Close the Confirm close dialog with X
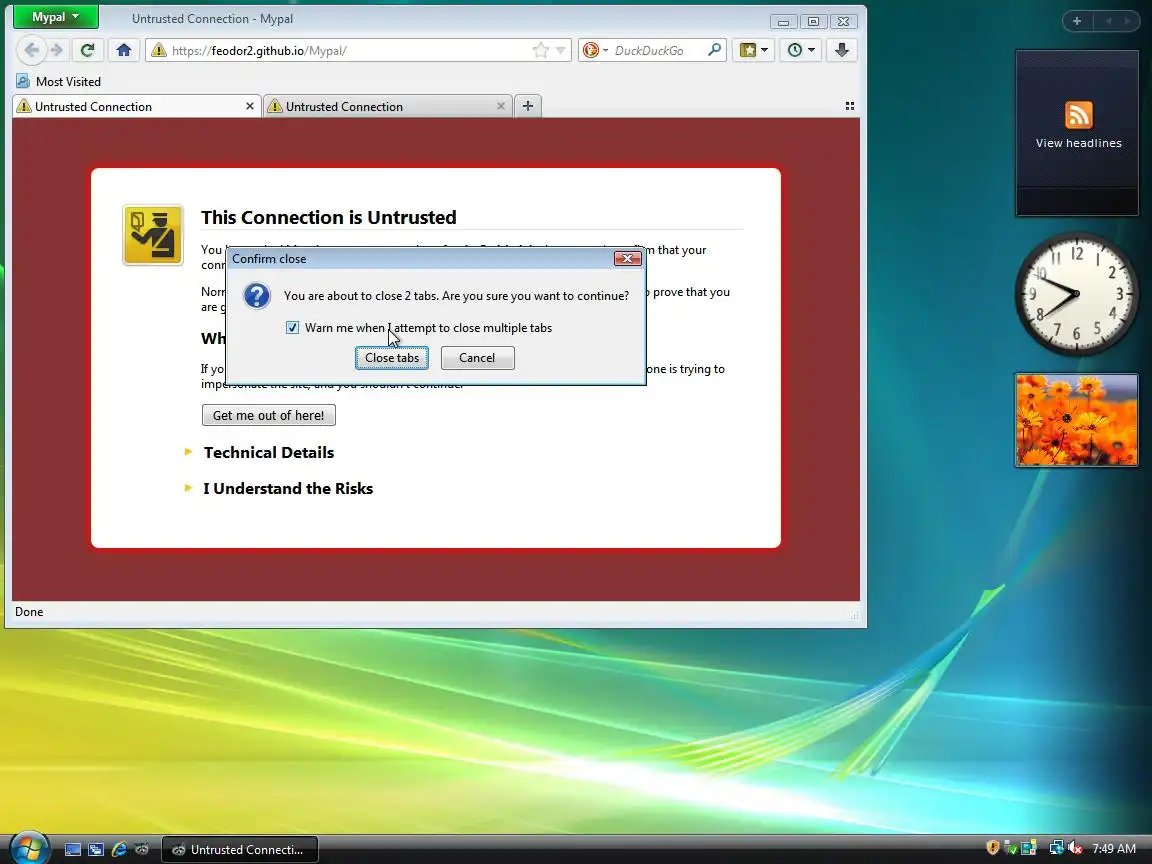This screenshot has width=1152, height=864. [627, 259]
